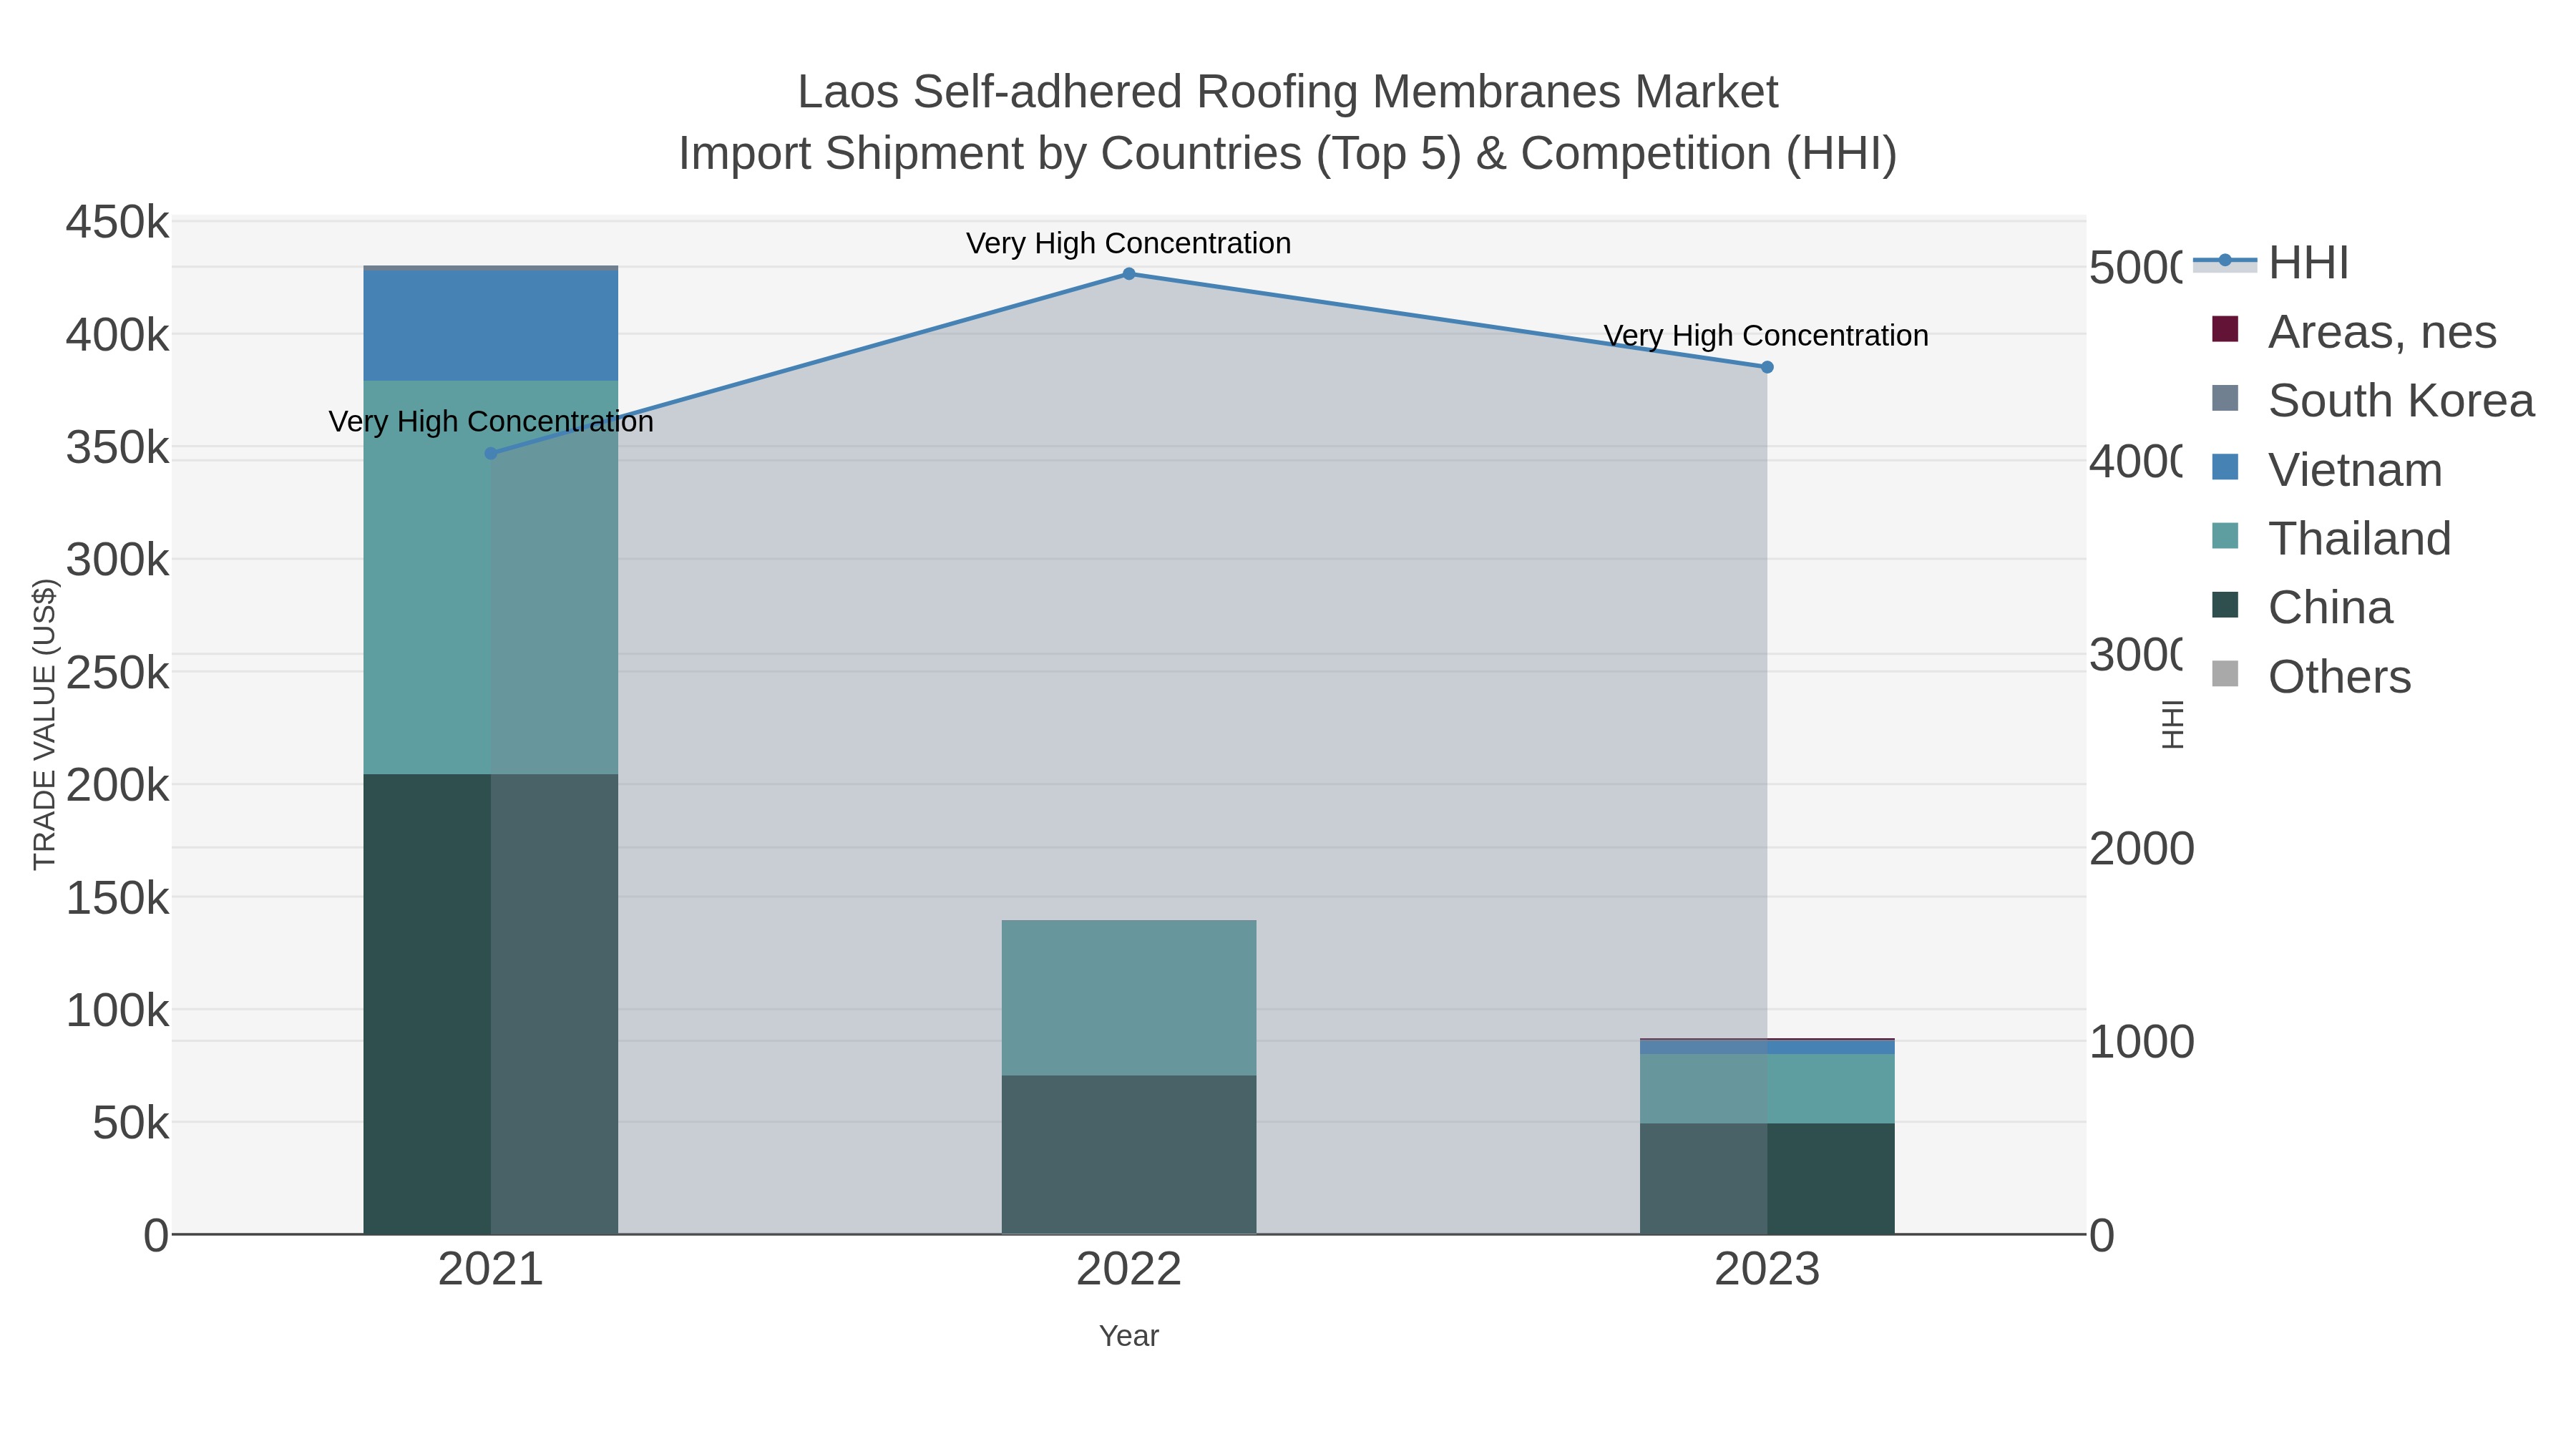2576x1449 pixels.
Task: Click the South Korea legend color swatch
Action: pos(2225,398)
